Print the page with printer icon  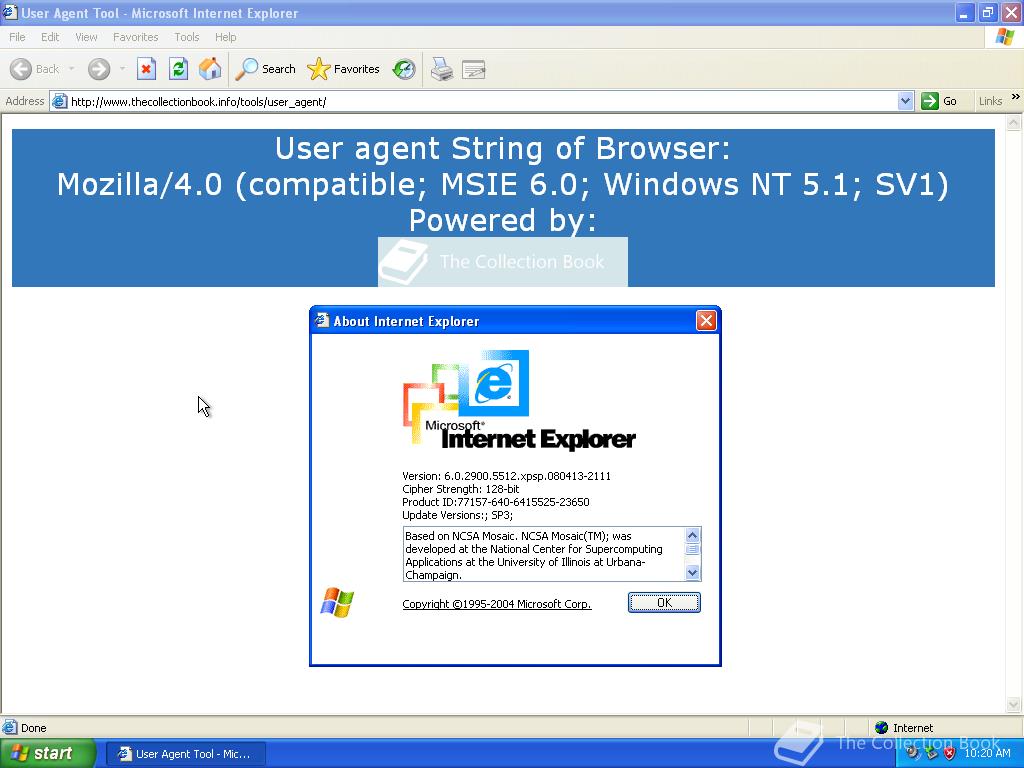point(442,69)
